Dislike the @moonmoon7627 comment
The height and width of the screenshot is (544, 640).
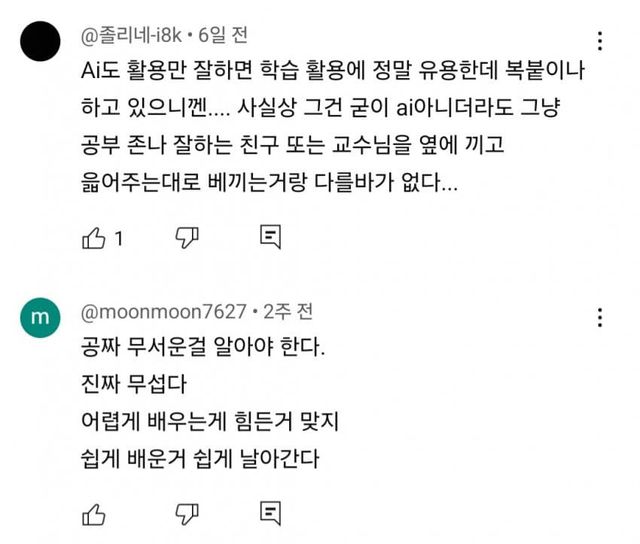[x=186, y=514]
